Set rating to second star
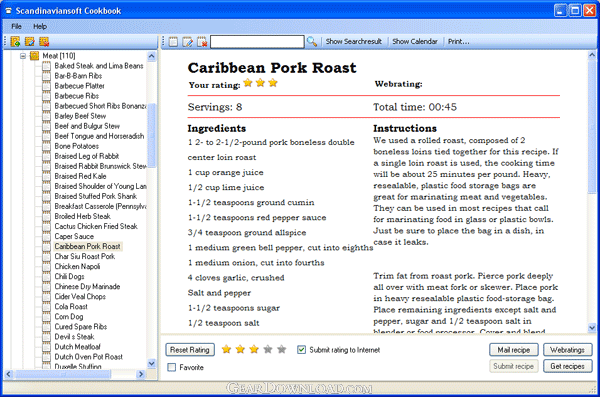Image resolution: width=600 pixels, height=397 pixels. point(240,349)
